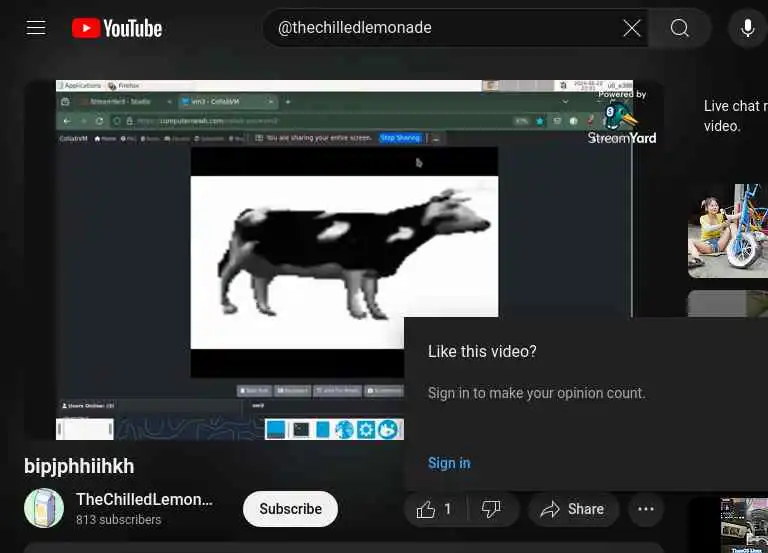Open the new tab plus in streamed browser
Screen dimensions: 768x553
pyautogui.click(x=288, y=101)
